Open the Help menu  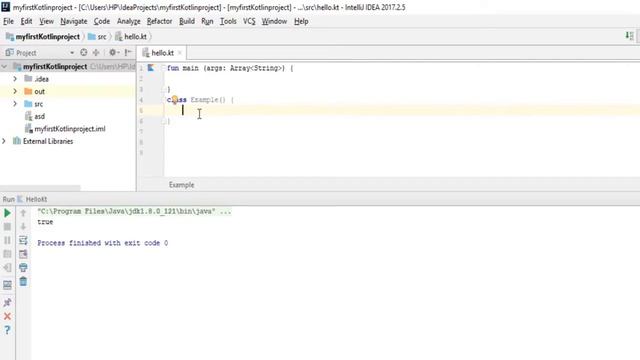click(x=301, y=21)
